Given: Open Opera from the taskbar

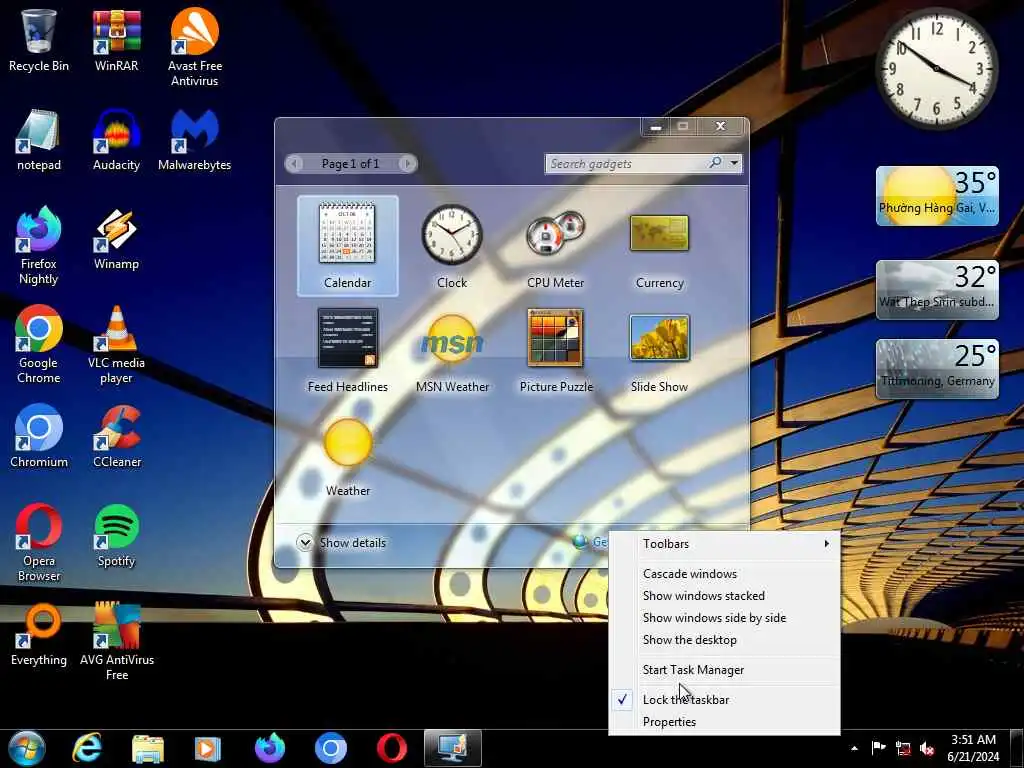Looking at the screenshot, I should (x=391, y=748).
